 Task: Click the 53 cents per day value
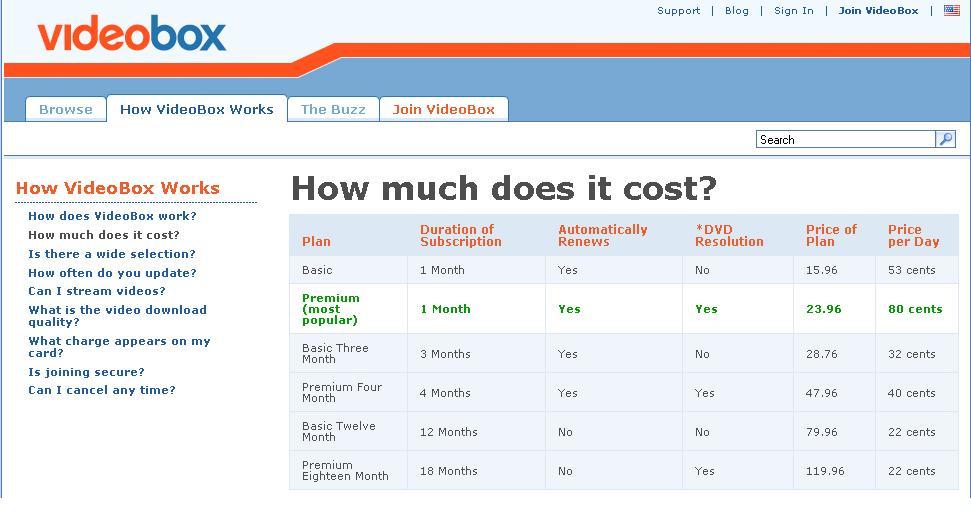[x=912, y=270]
